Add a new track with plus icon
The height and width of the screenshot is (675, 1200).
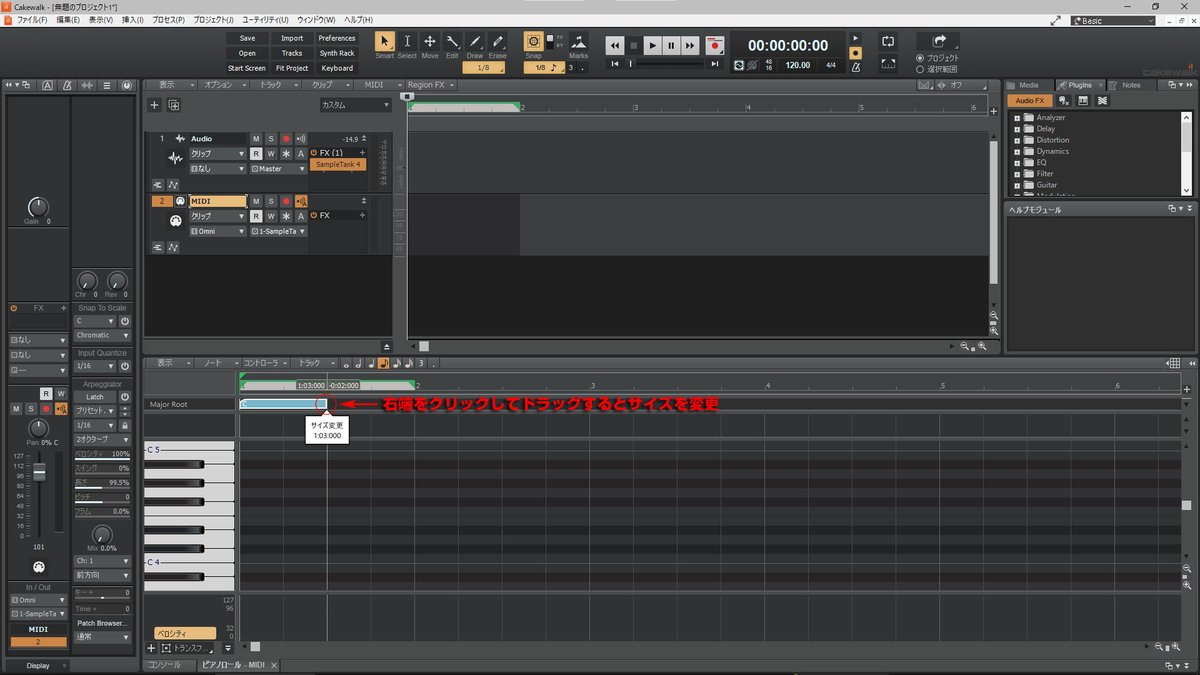pos(154,105)
